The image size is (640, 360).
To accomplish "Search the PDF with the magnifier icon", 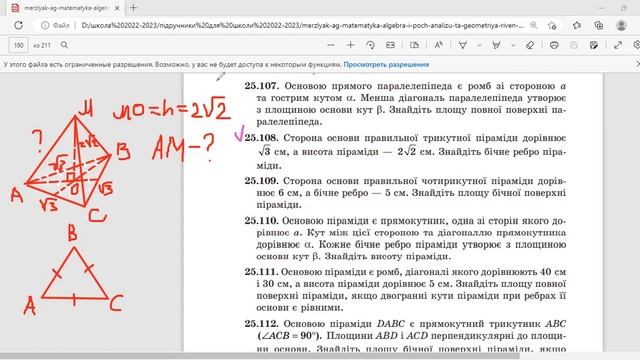I will [64, 45].
